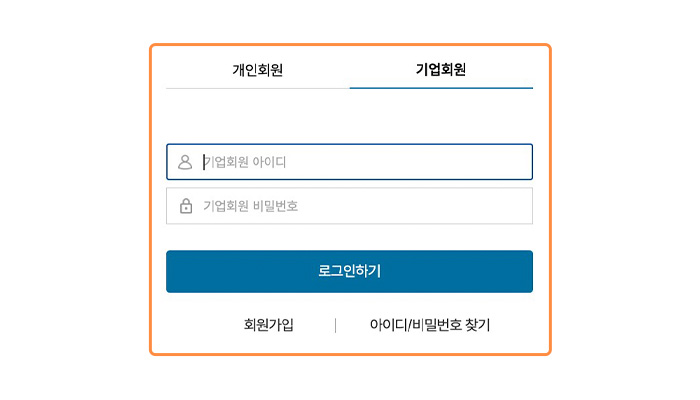Select the user silhouette icon beside 아이디 placeholder
Screen dimensions: 700x400
(x=185, y=162)
